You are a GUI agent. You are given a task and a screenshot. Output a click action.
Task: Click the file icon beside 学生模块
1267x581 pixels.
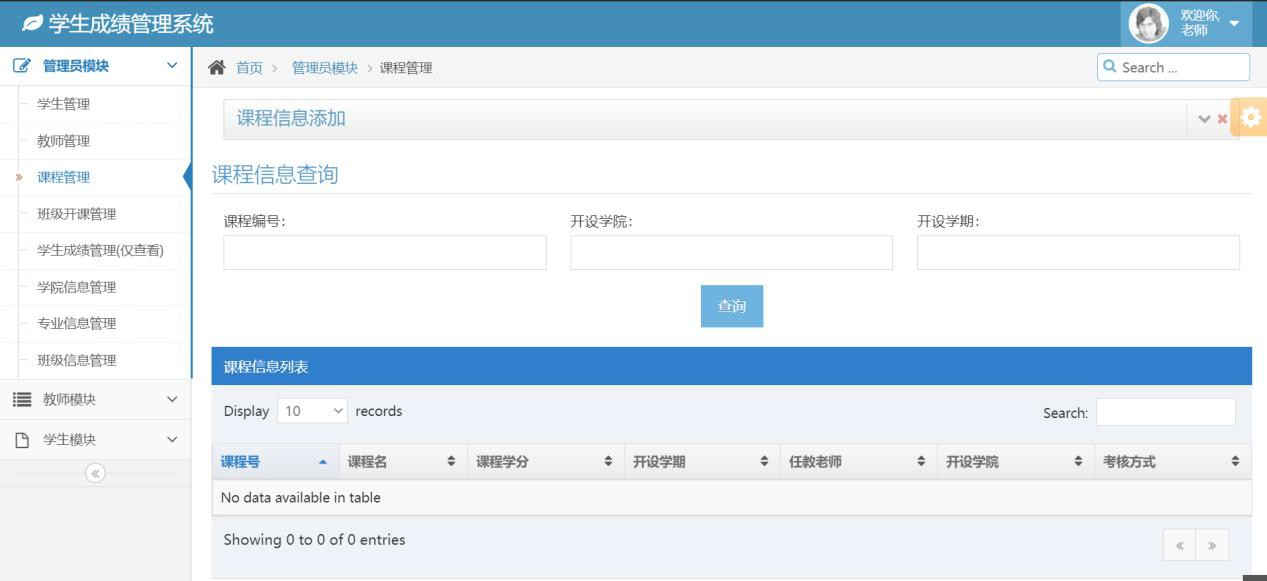22,440
